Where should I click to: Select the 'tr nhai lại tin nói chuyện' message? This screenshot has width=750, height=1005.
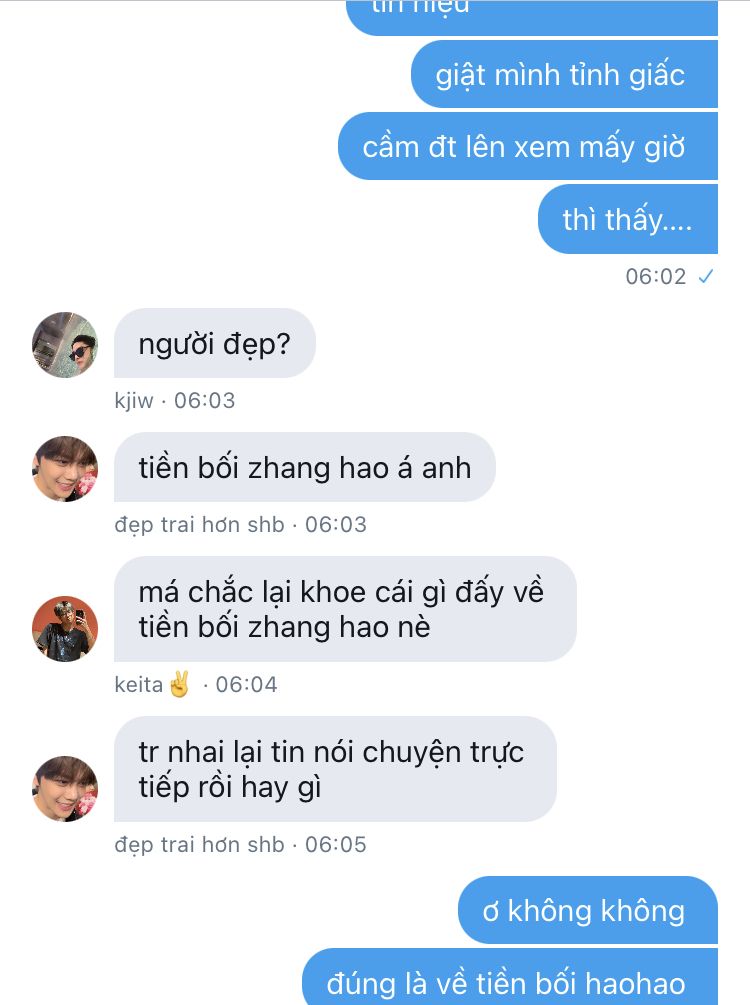click(335, 769)
